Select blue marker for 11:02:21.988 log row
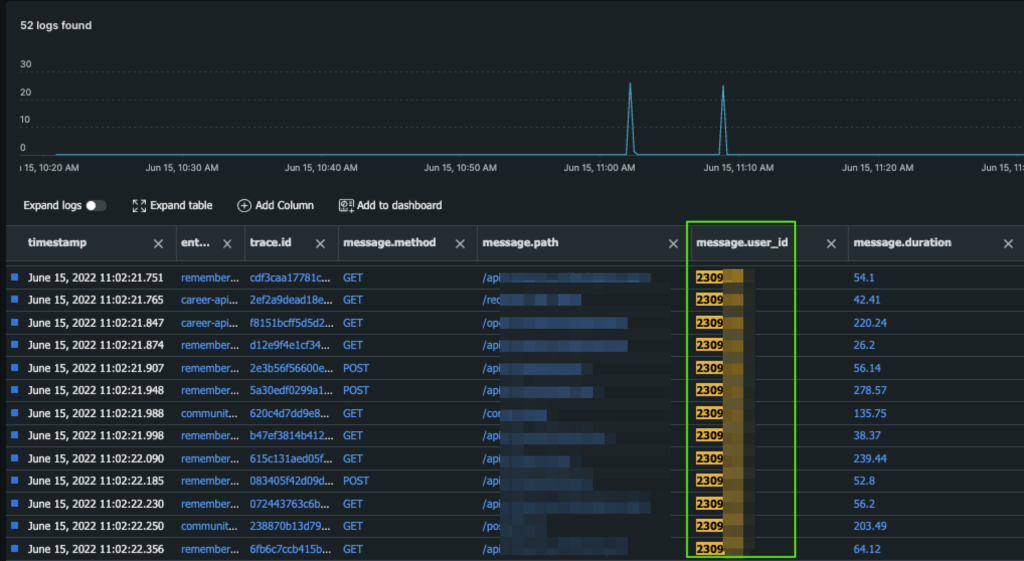The height and width of the screenshot is (561, 1024). coord(14,412)
